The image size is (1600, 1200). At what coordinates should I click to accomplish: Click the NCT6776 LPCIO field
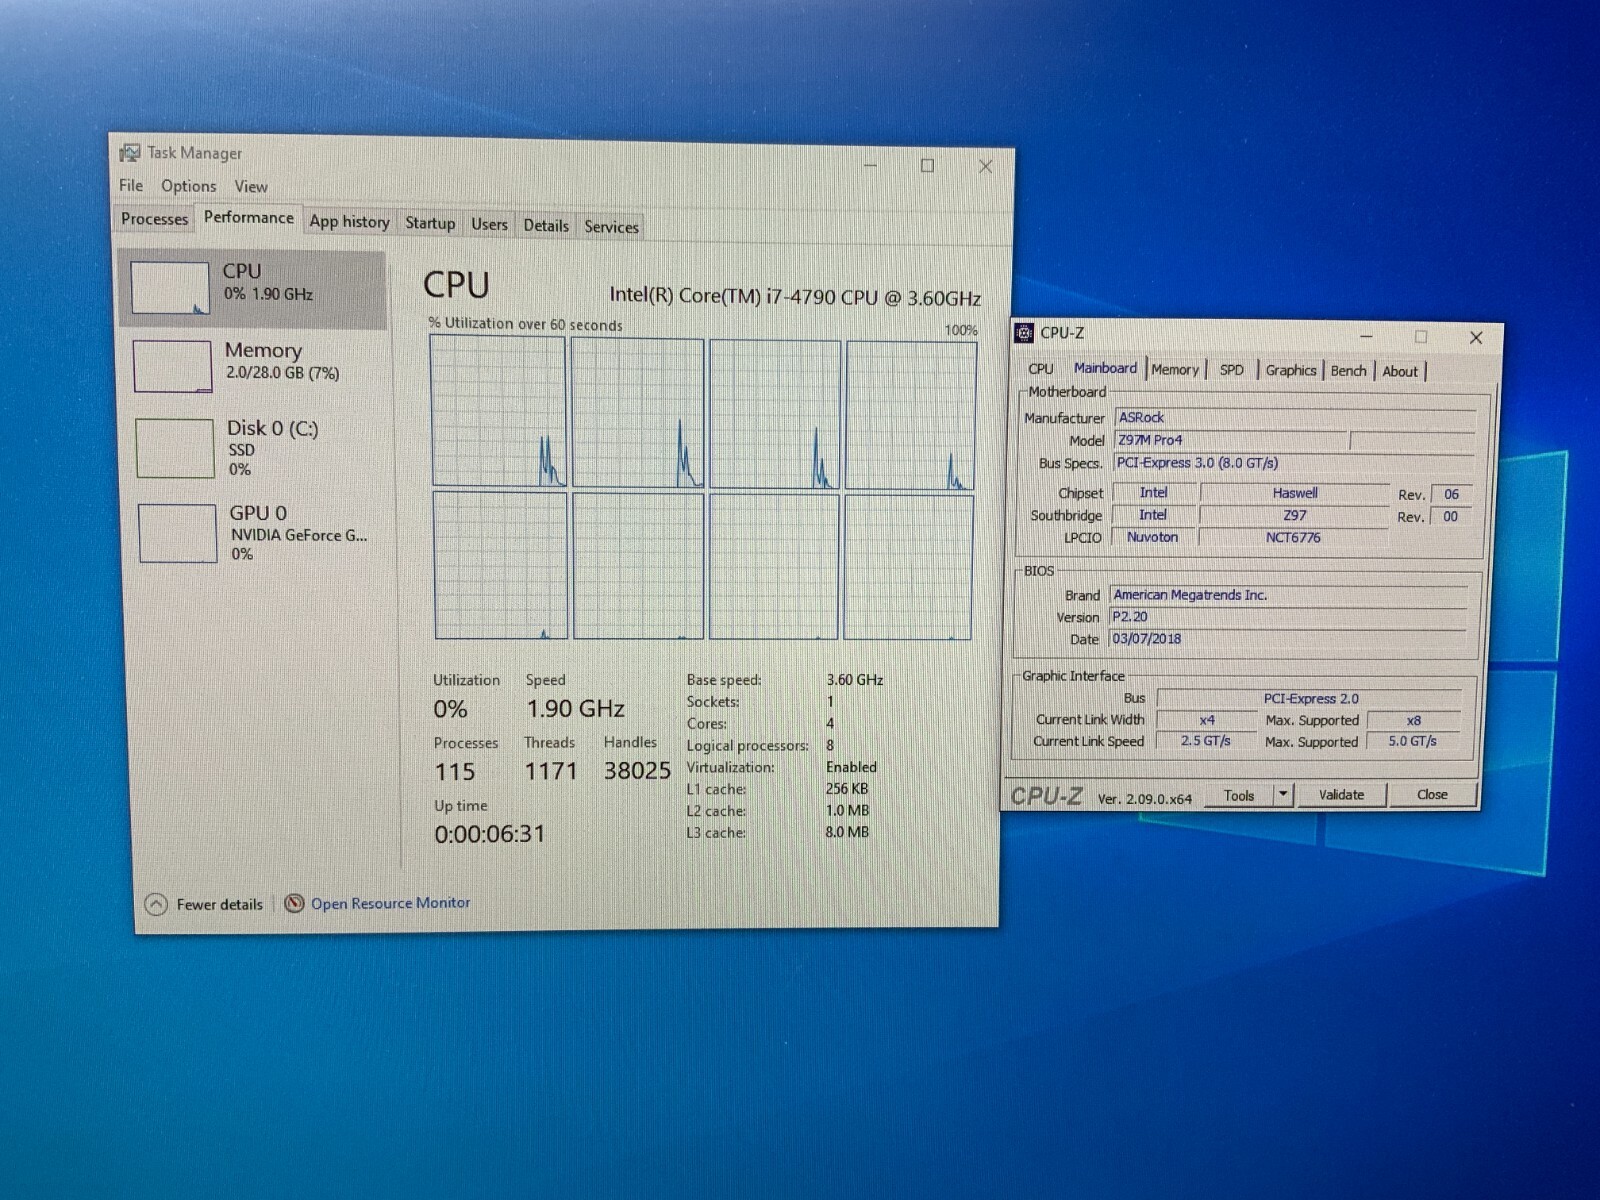tap(1292, 537)
